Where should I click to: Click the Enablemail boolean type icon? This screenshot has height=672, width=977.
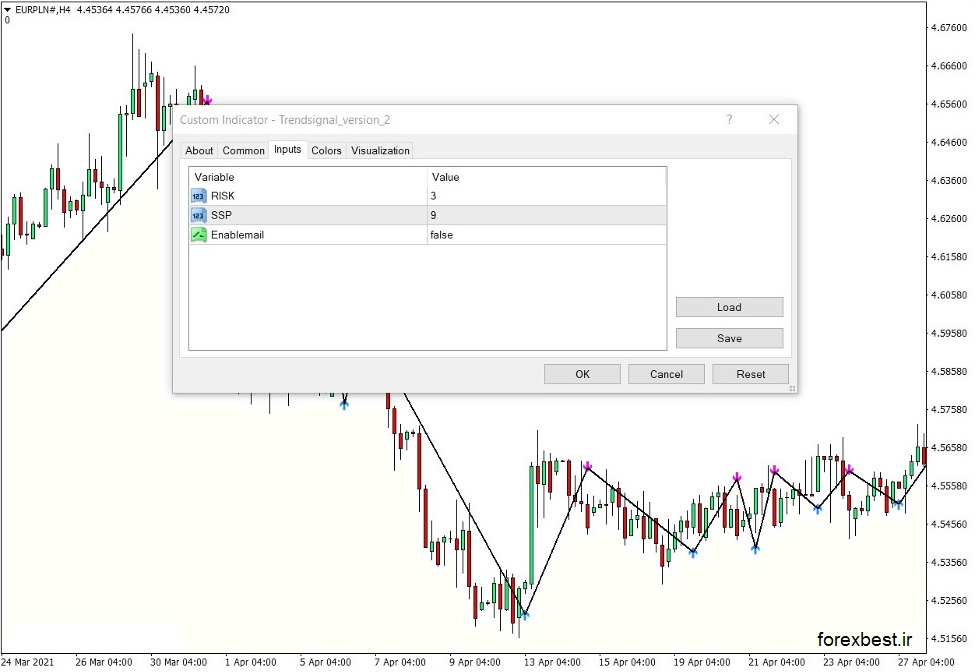point(198,234)
